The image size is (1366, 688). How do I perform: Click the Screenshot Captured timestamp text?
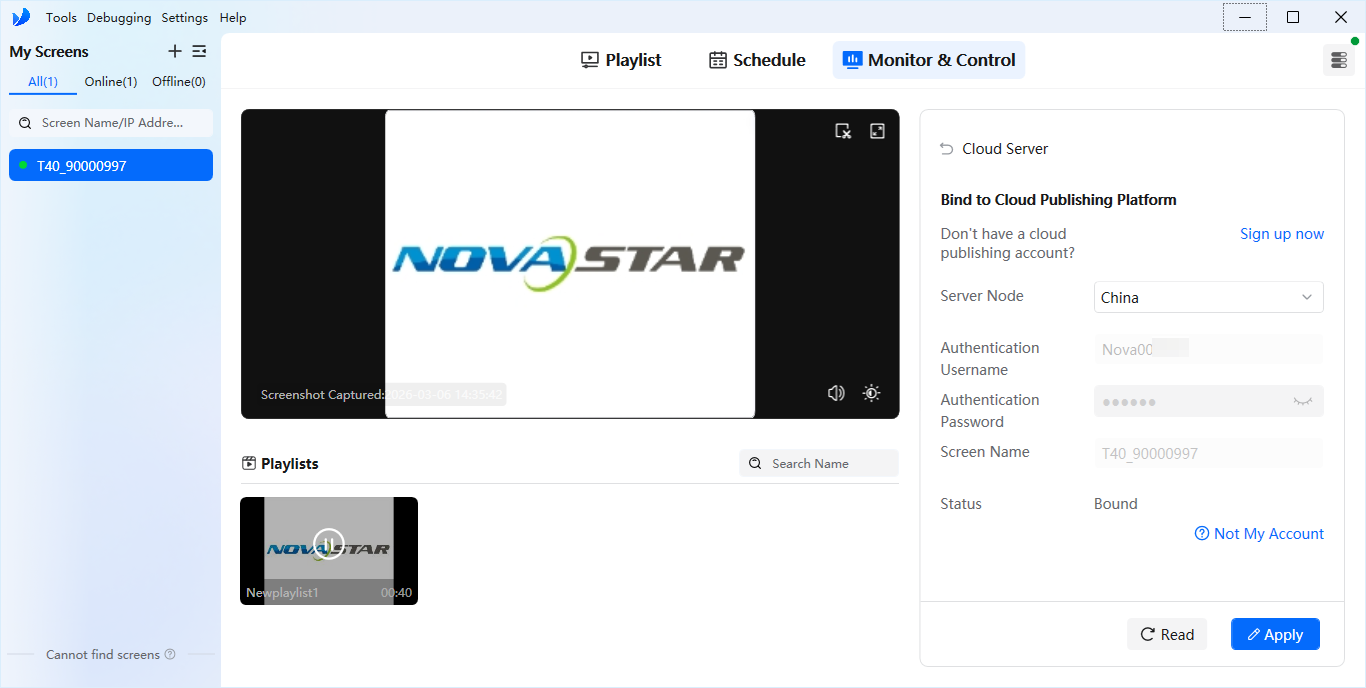[383, 395]
